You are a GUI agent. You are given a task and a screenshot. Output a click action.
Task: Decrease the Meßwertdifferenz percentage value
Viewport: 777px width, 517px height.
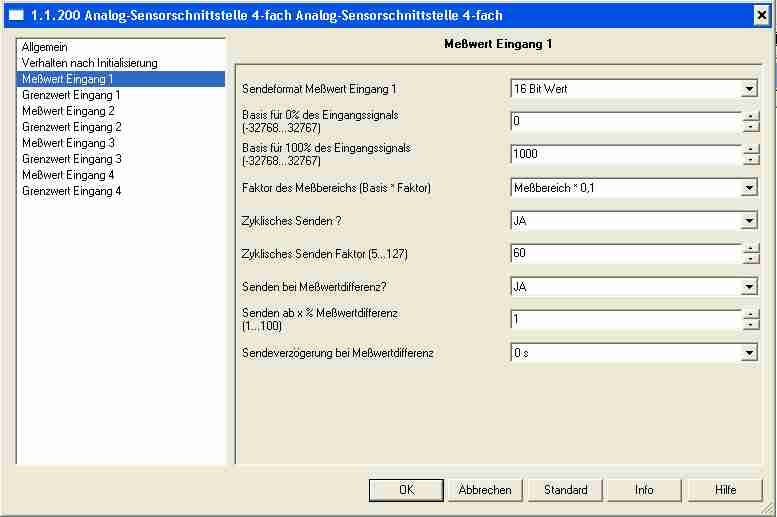(750, 325)
